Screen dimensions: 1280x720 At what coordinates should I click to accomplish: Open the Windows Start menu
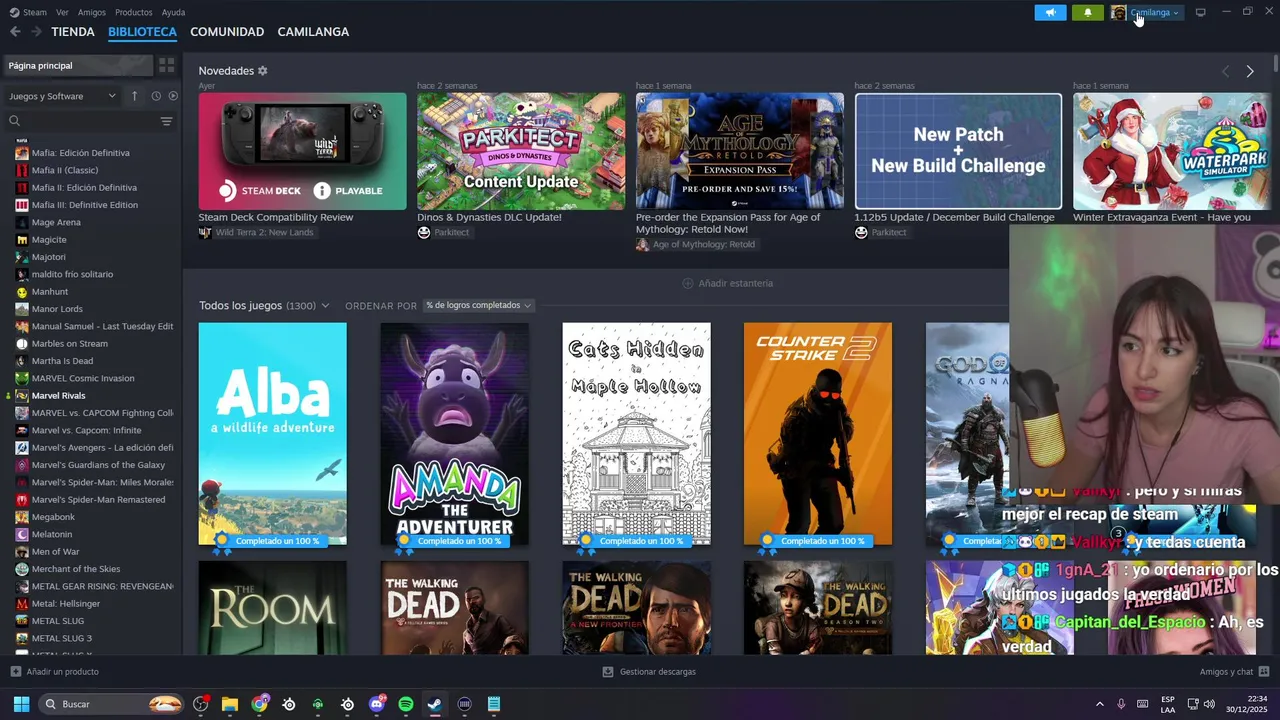pyautogui.click(x=21, y=704)
